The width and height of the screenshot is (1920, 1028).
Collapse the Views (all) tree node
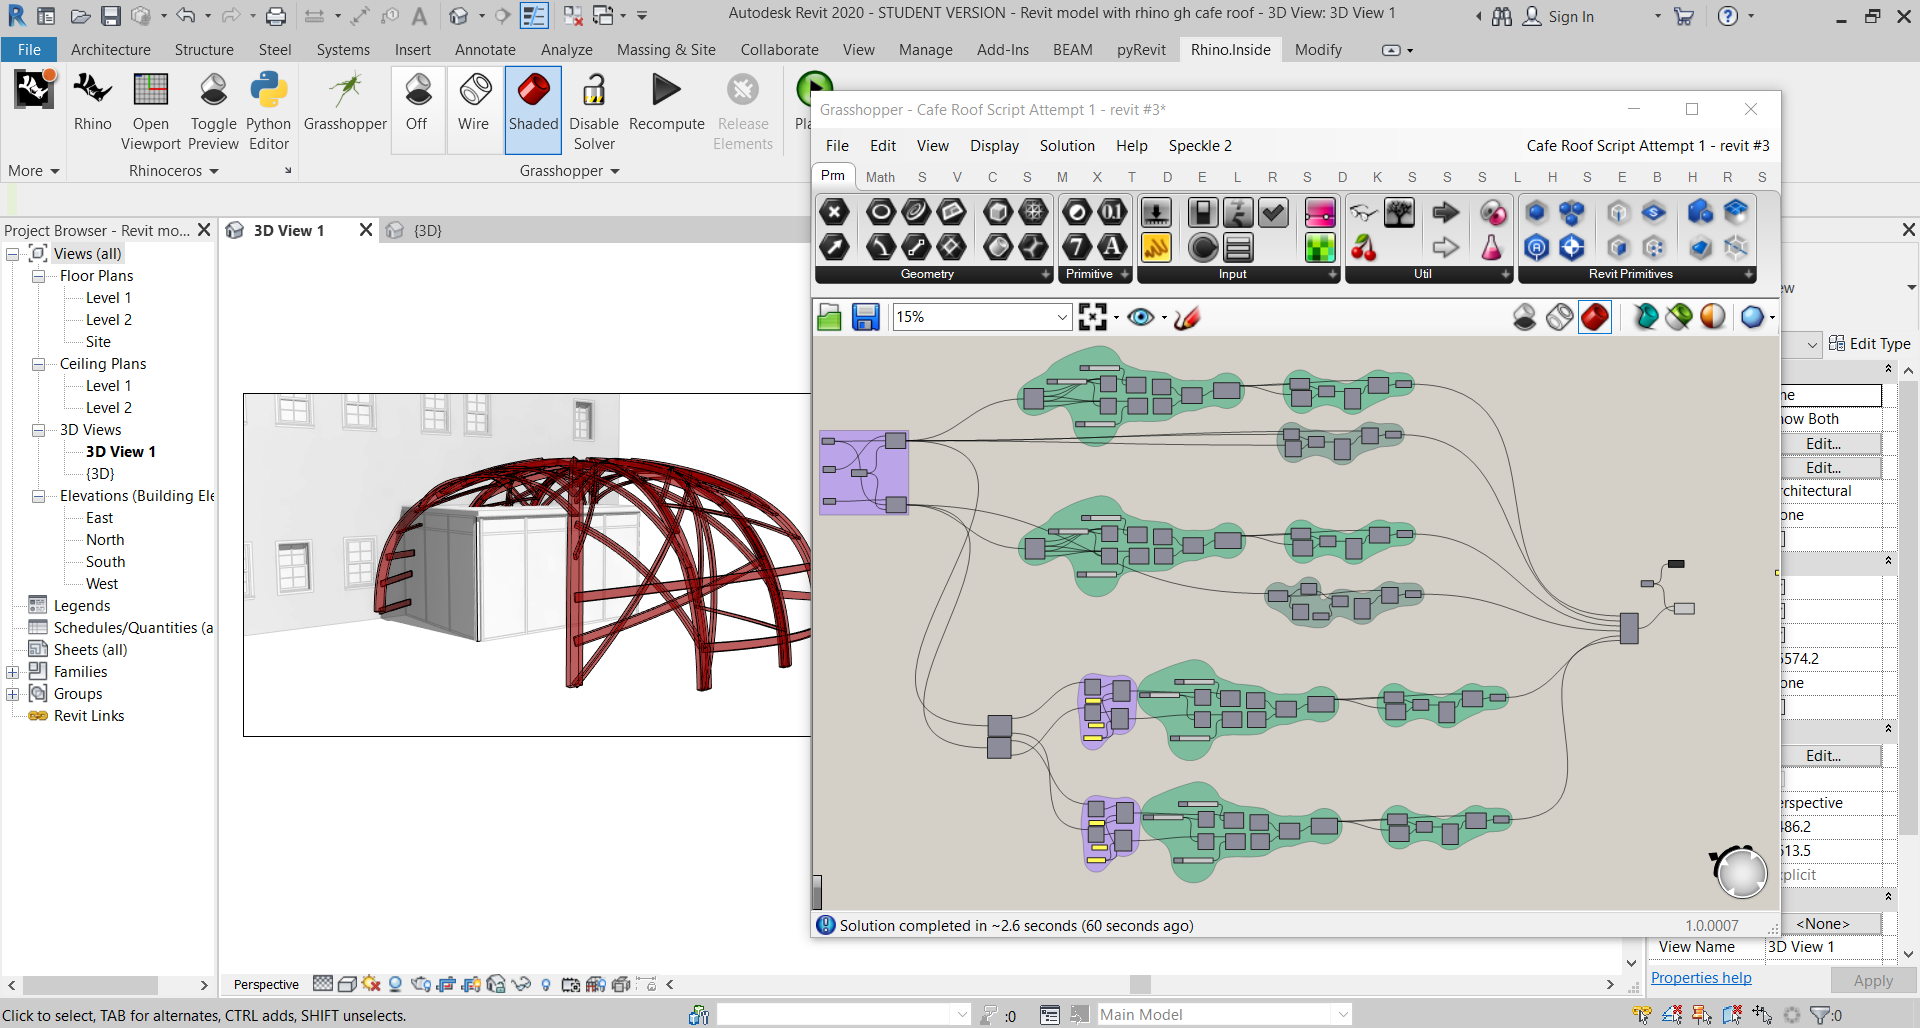pyautogui.click(x=12, y=253)
